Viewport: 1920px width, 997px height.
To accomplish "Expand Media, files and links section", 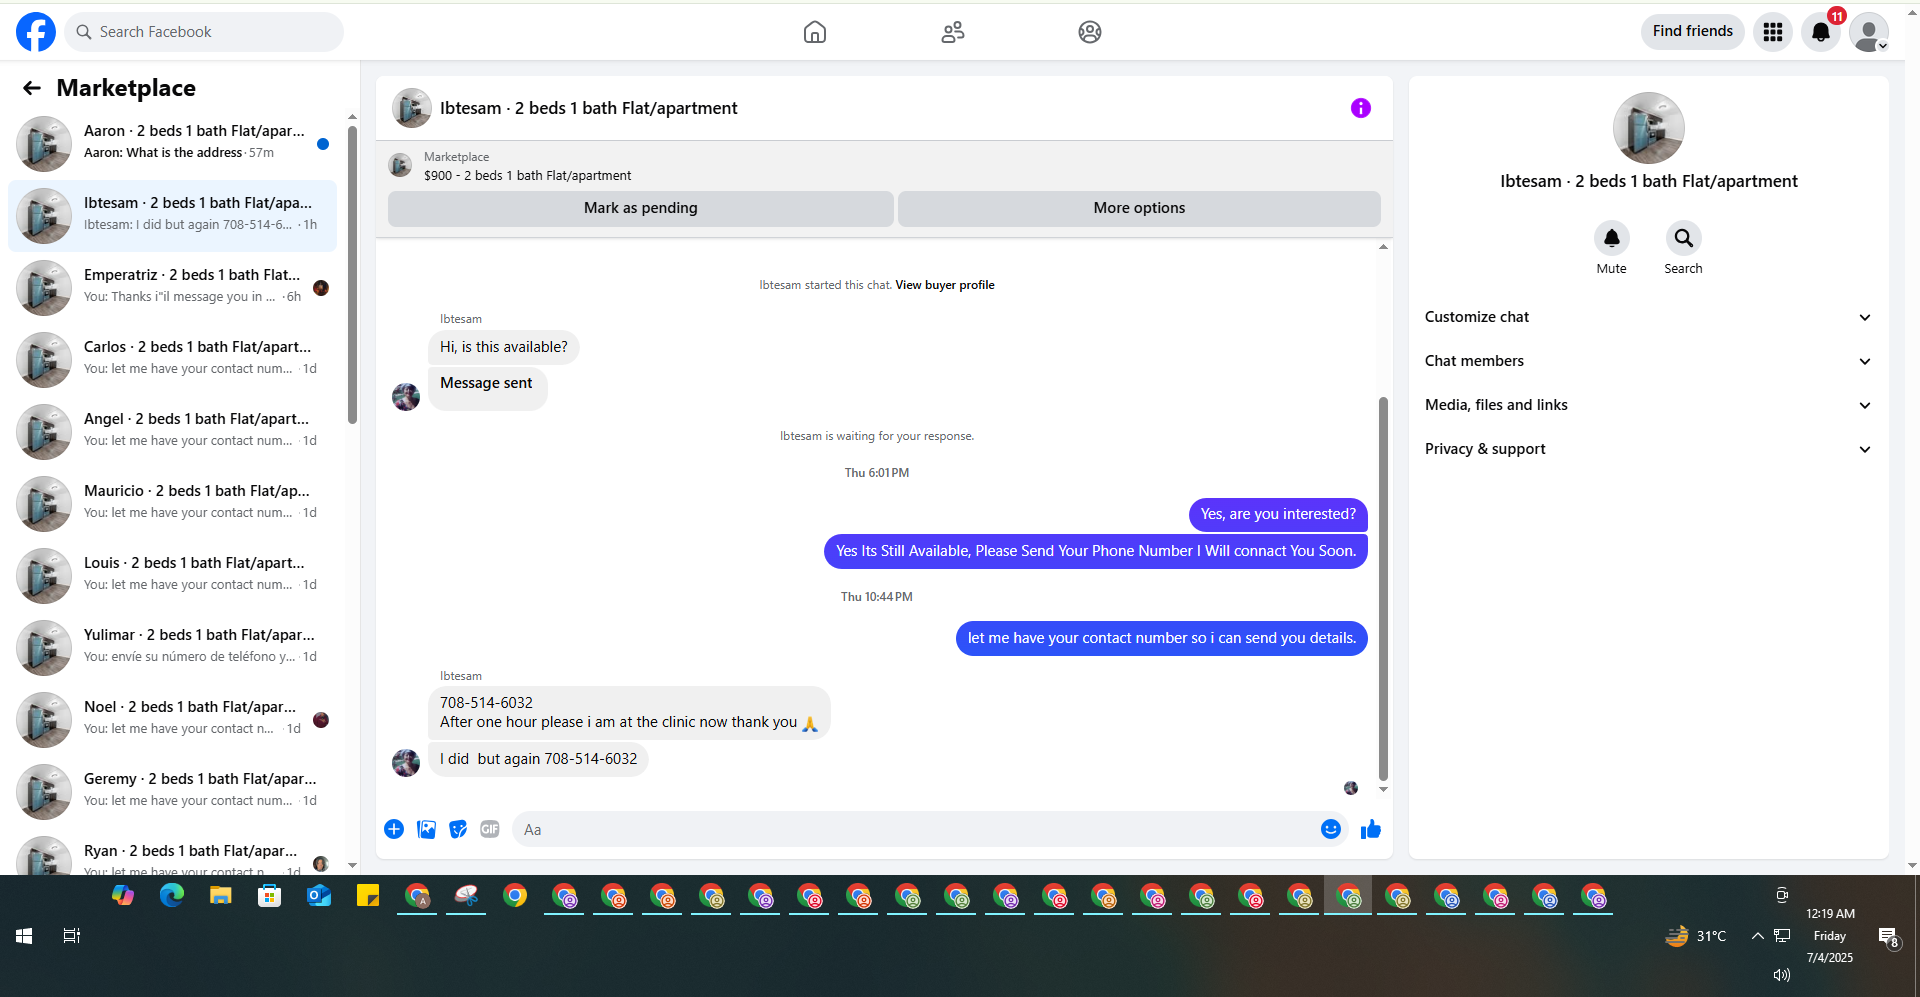I will coord(1648,405).
